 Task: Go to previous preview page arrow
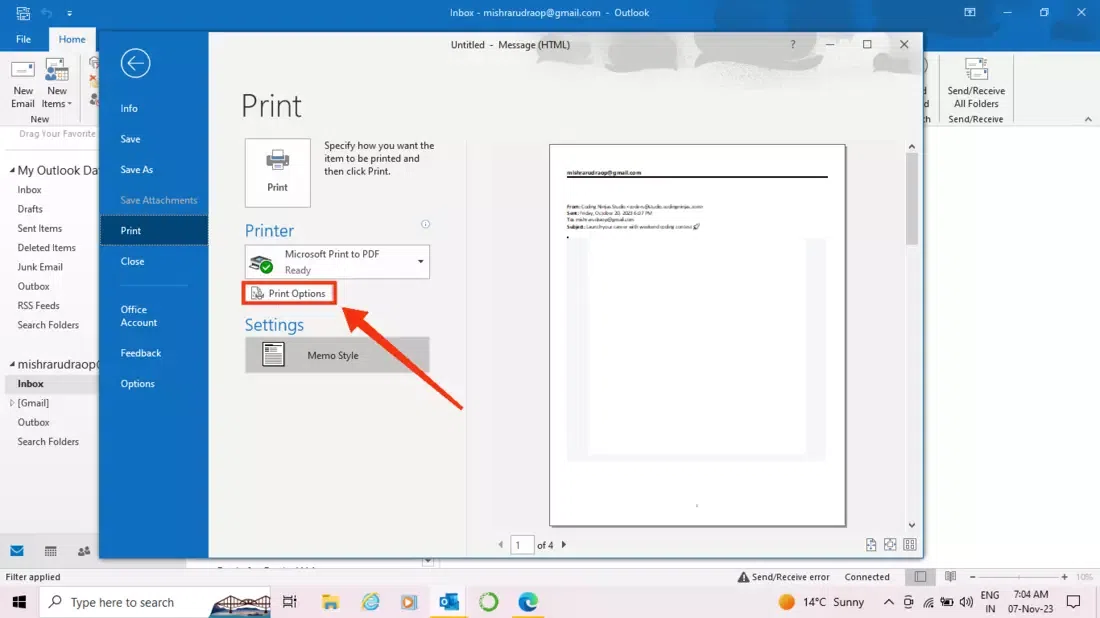click(x=500, y=544)
